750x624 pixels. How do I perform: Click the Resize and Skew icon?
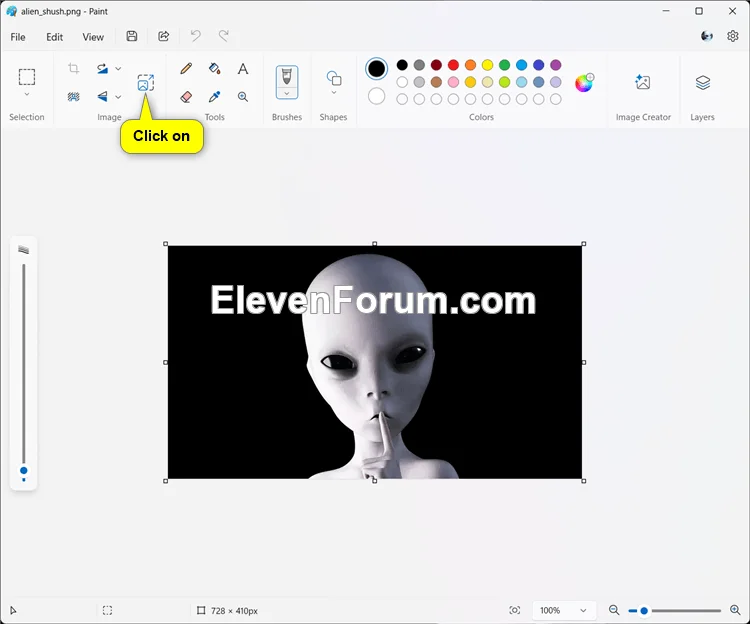click(145, 83)
